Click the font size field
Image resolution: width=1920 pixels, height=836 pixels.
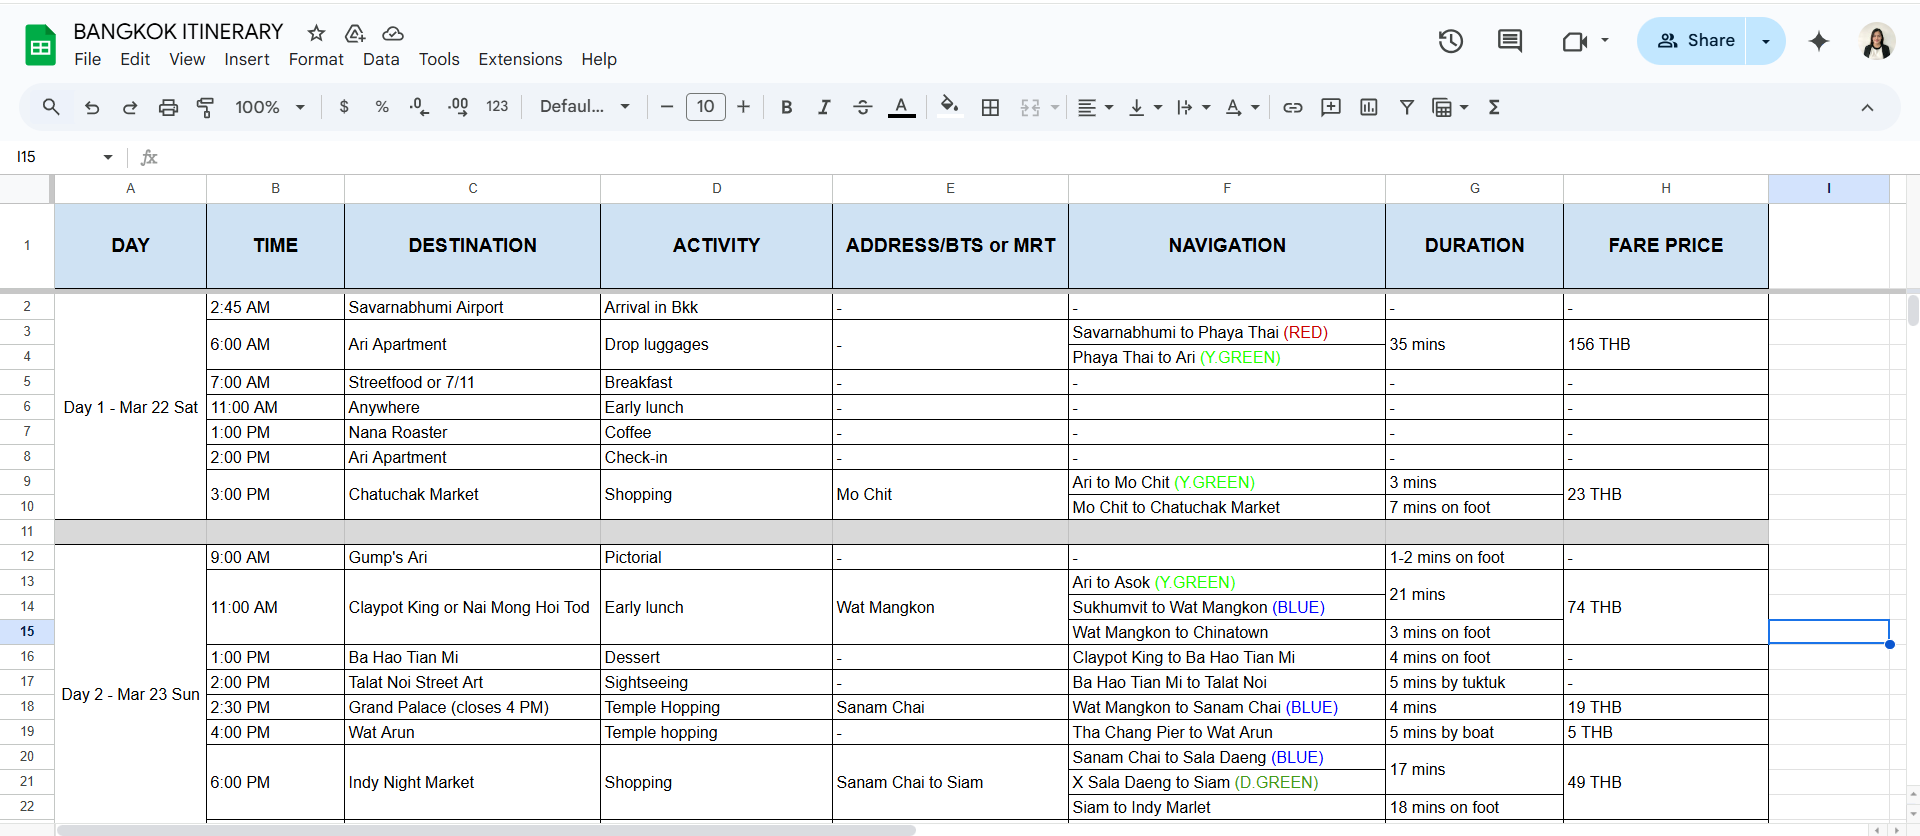(706, 107)
